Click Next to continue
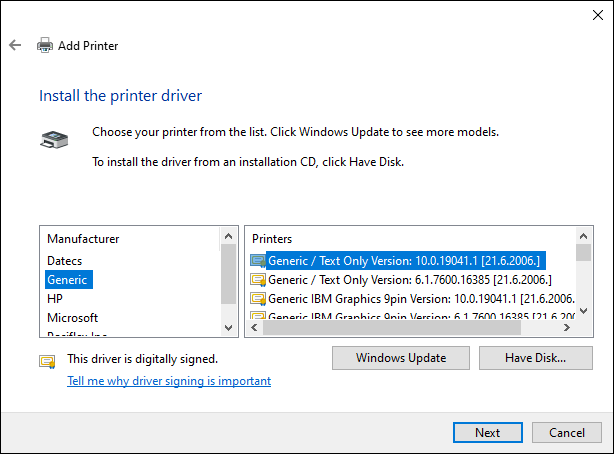 click(488, 432)
